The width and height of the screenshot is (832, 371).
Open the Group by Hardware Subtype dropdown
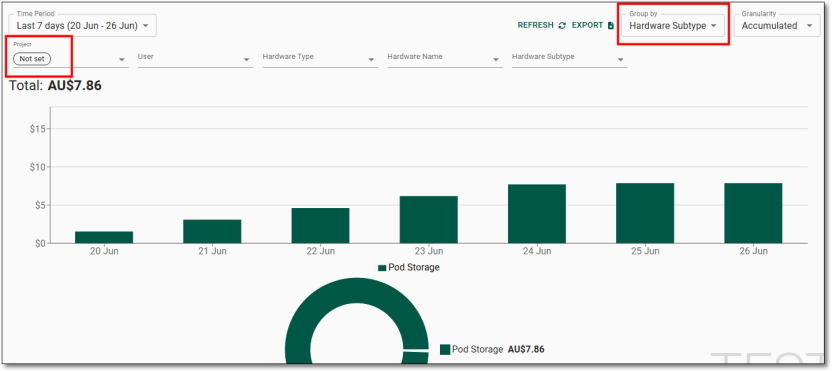[673, 25]
